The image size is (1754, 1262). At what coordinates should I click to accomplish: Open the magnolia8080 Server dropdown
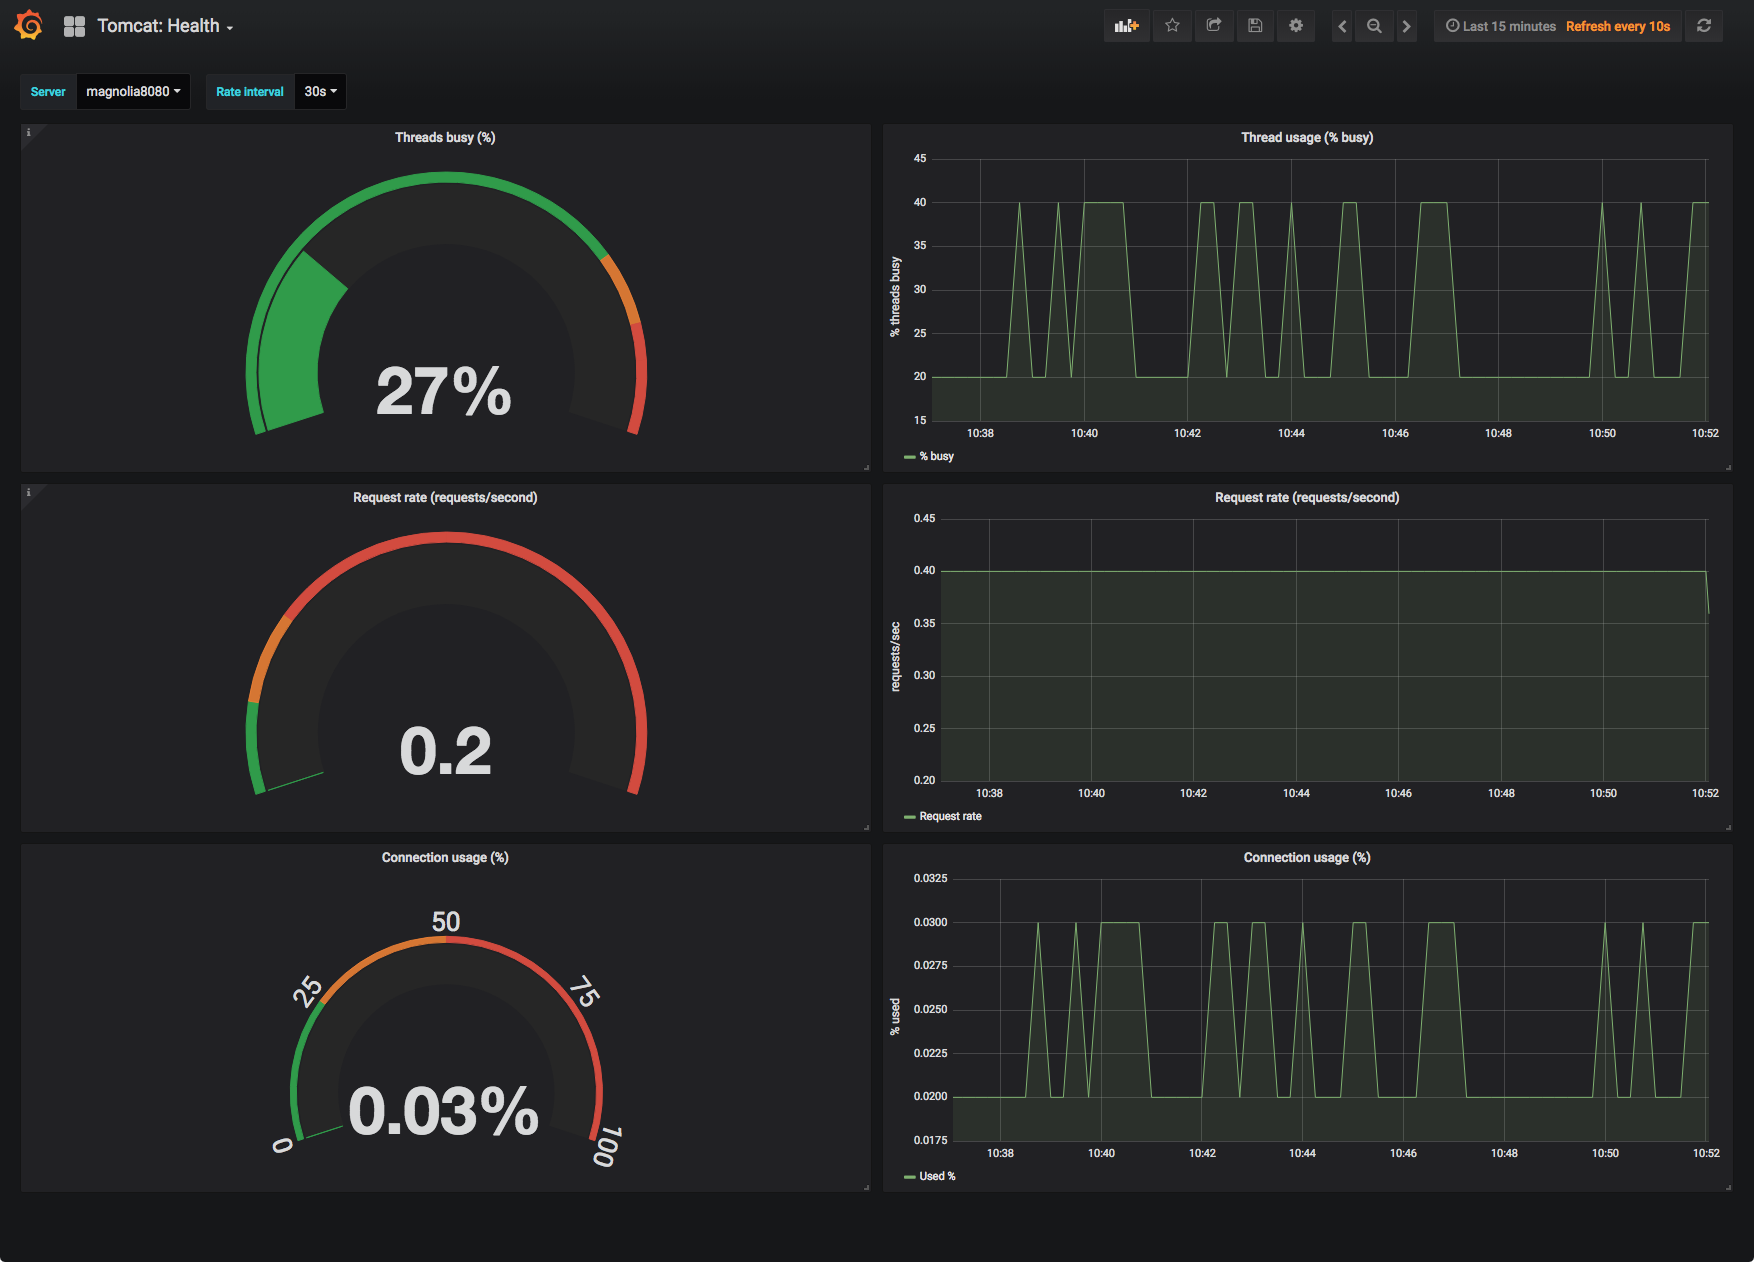click(133, 91)
